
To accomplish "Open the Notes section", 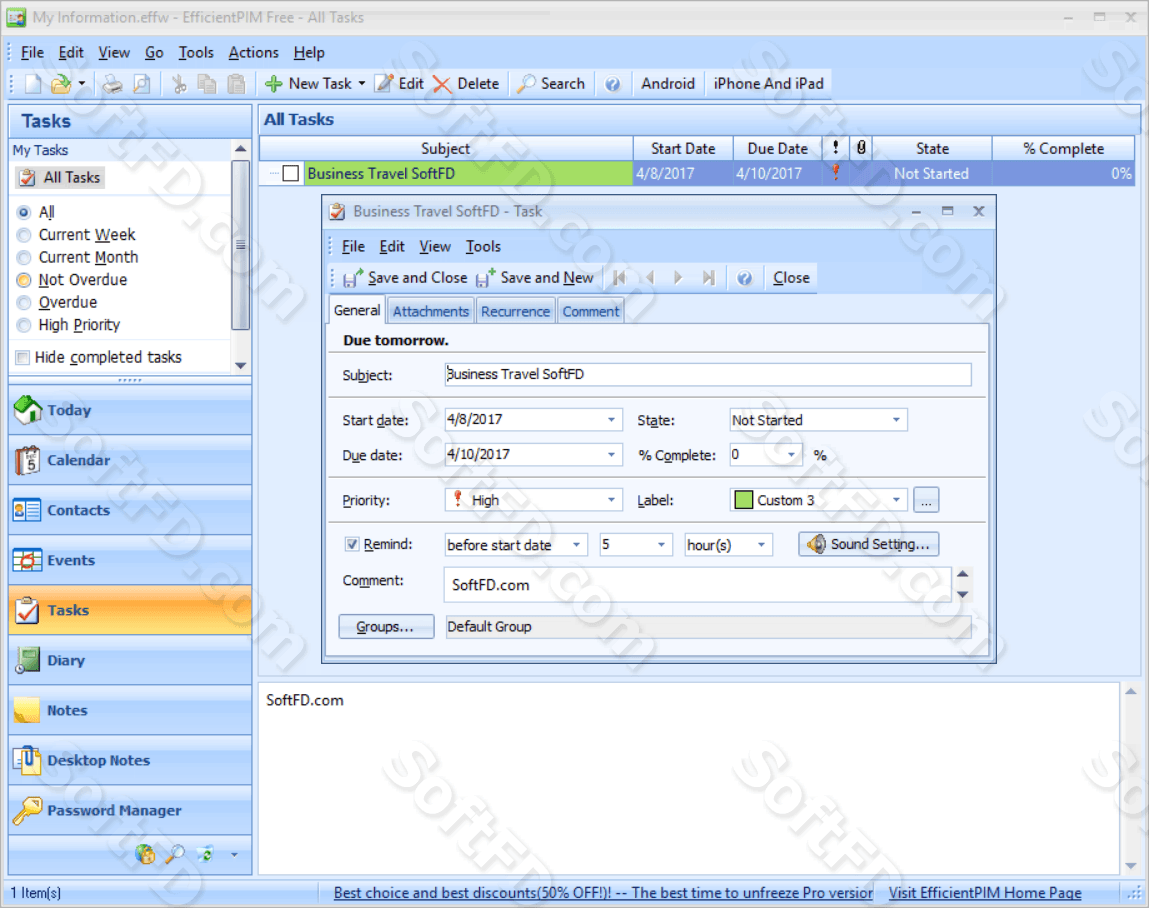I will point(130,710).
